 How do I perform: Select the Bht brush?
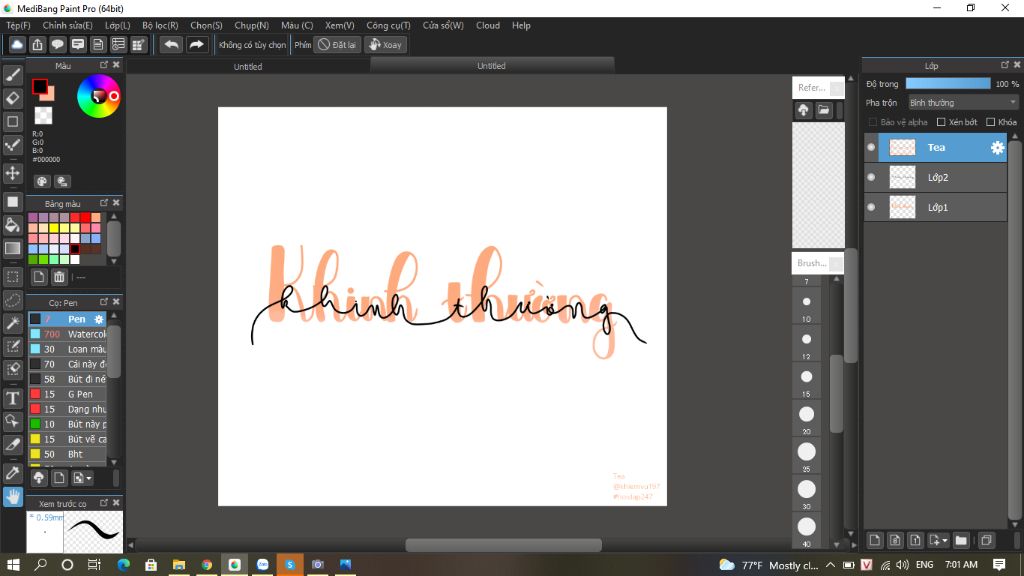click(68, 455)
